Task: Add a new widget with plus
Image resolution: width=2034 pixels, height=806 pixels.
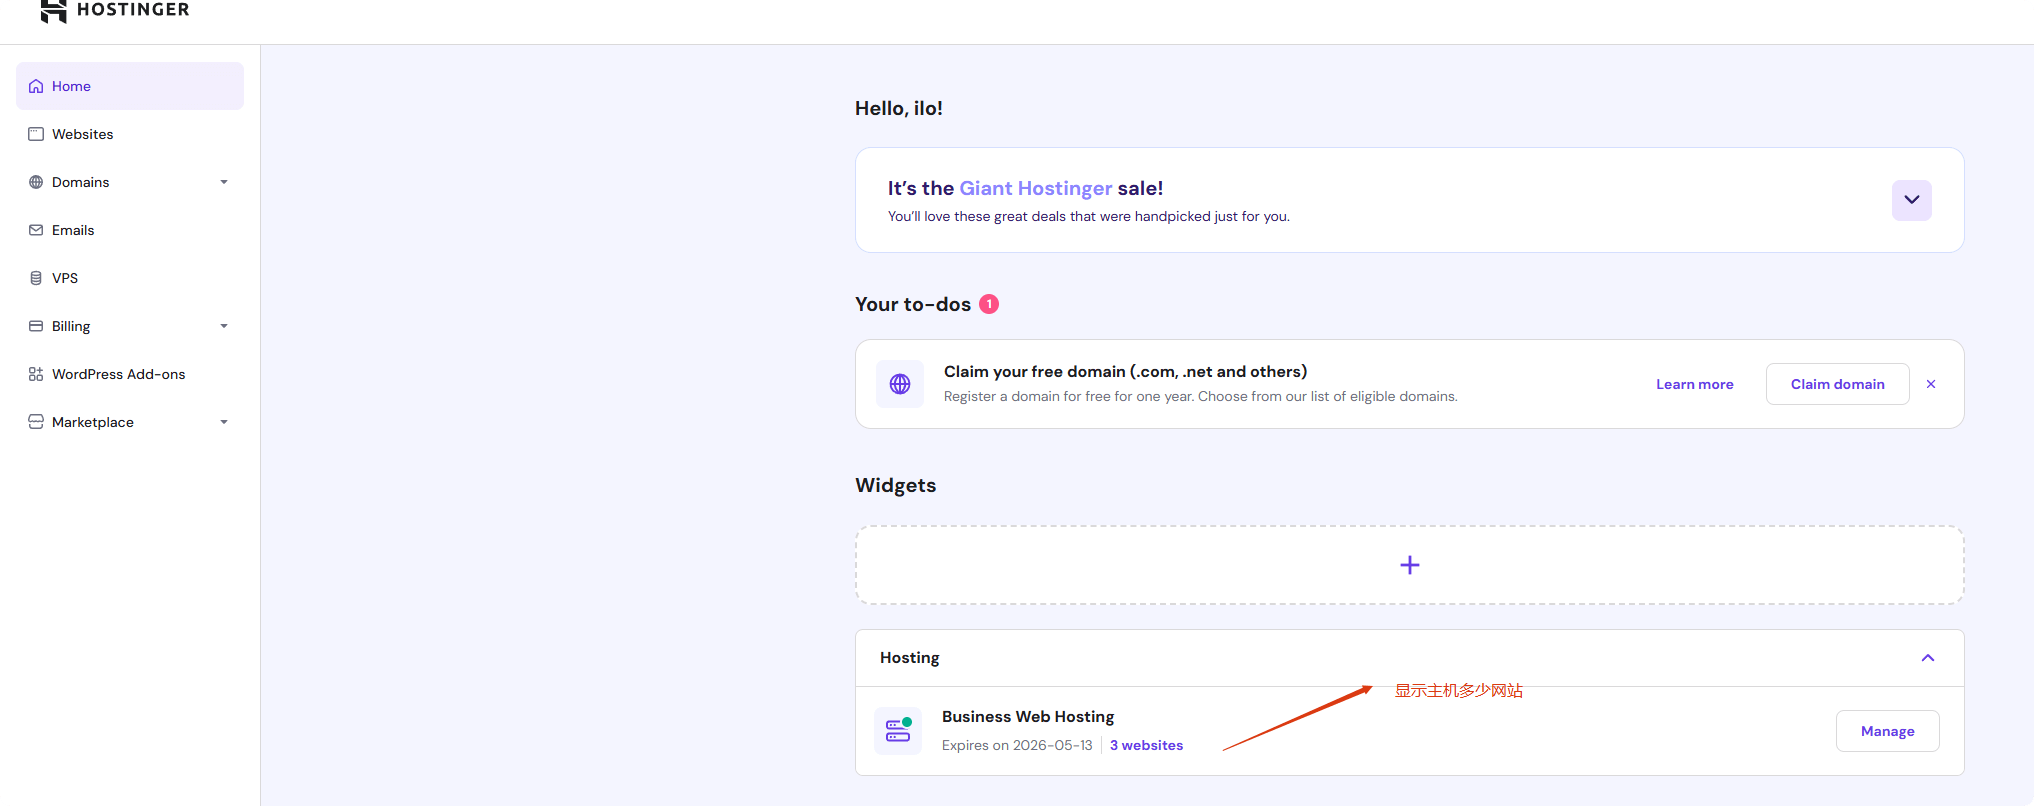Action: coord(1409,565)
